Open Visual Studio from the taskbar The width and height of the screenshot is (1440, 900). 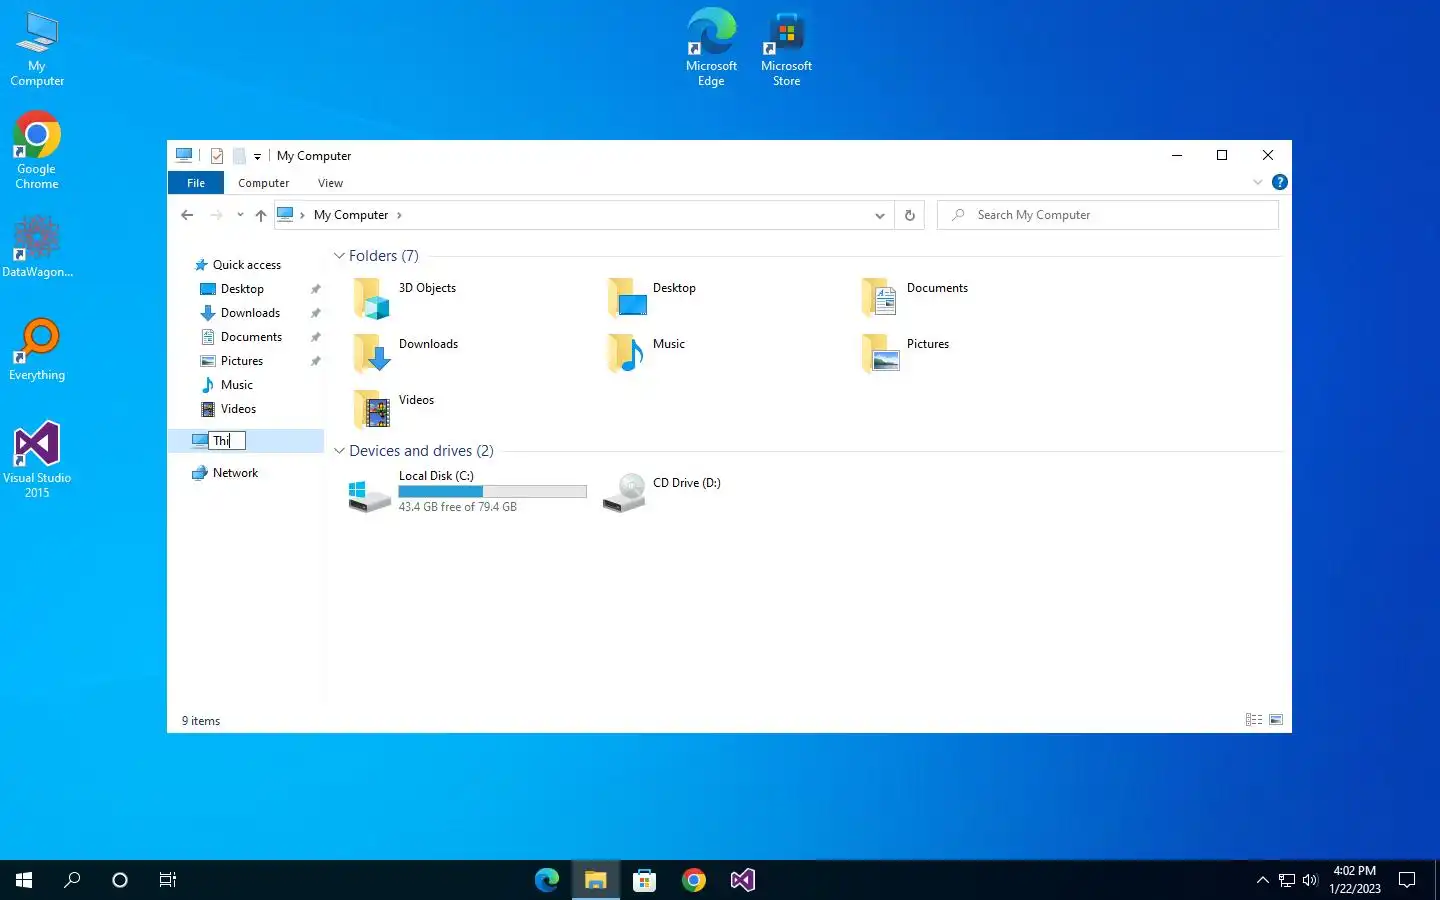743,880
